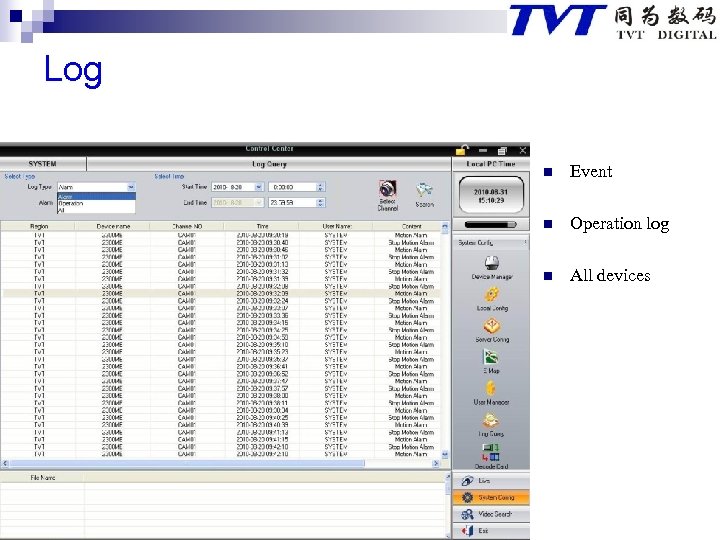Image resolution: width=720 pixels, height=540 pixels.
Task: Open the Decode Card icon
Action: coord(490,452)
